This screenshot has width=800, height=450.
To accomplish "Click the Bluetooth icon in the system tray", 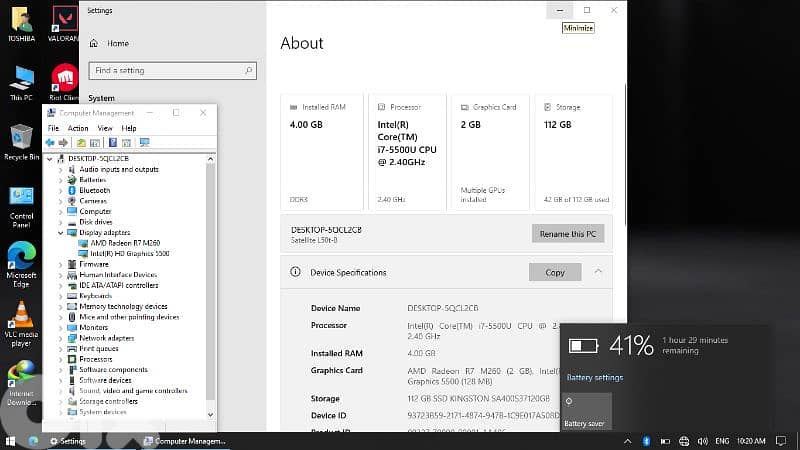I will coord(646,441).
